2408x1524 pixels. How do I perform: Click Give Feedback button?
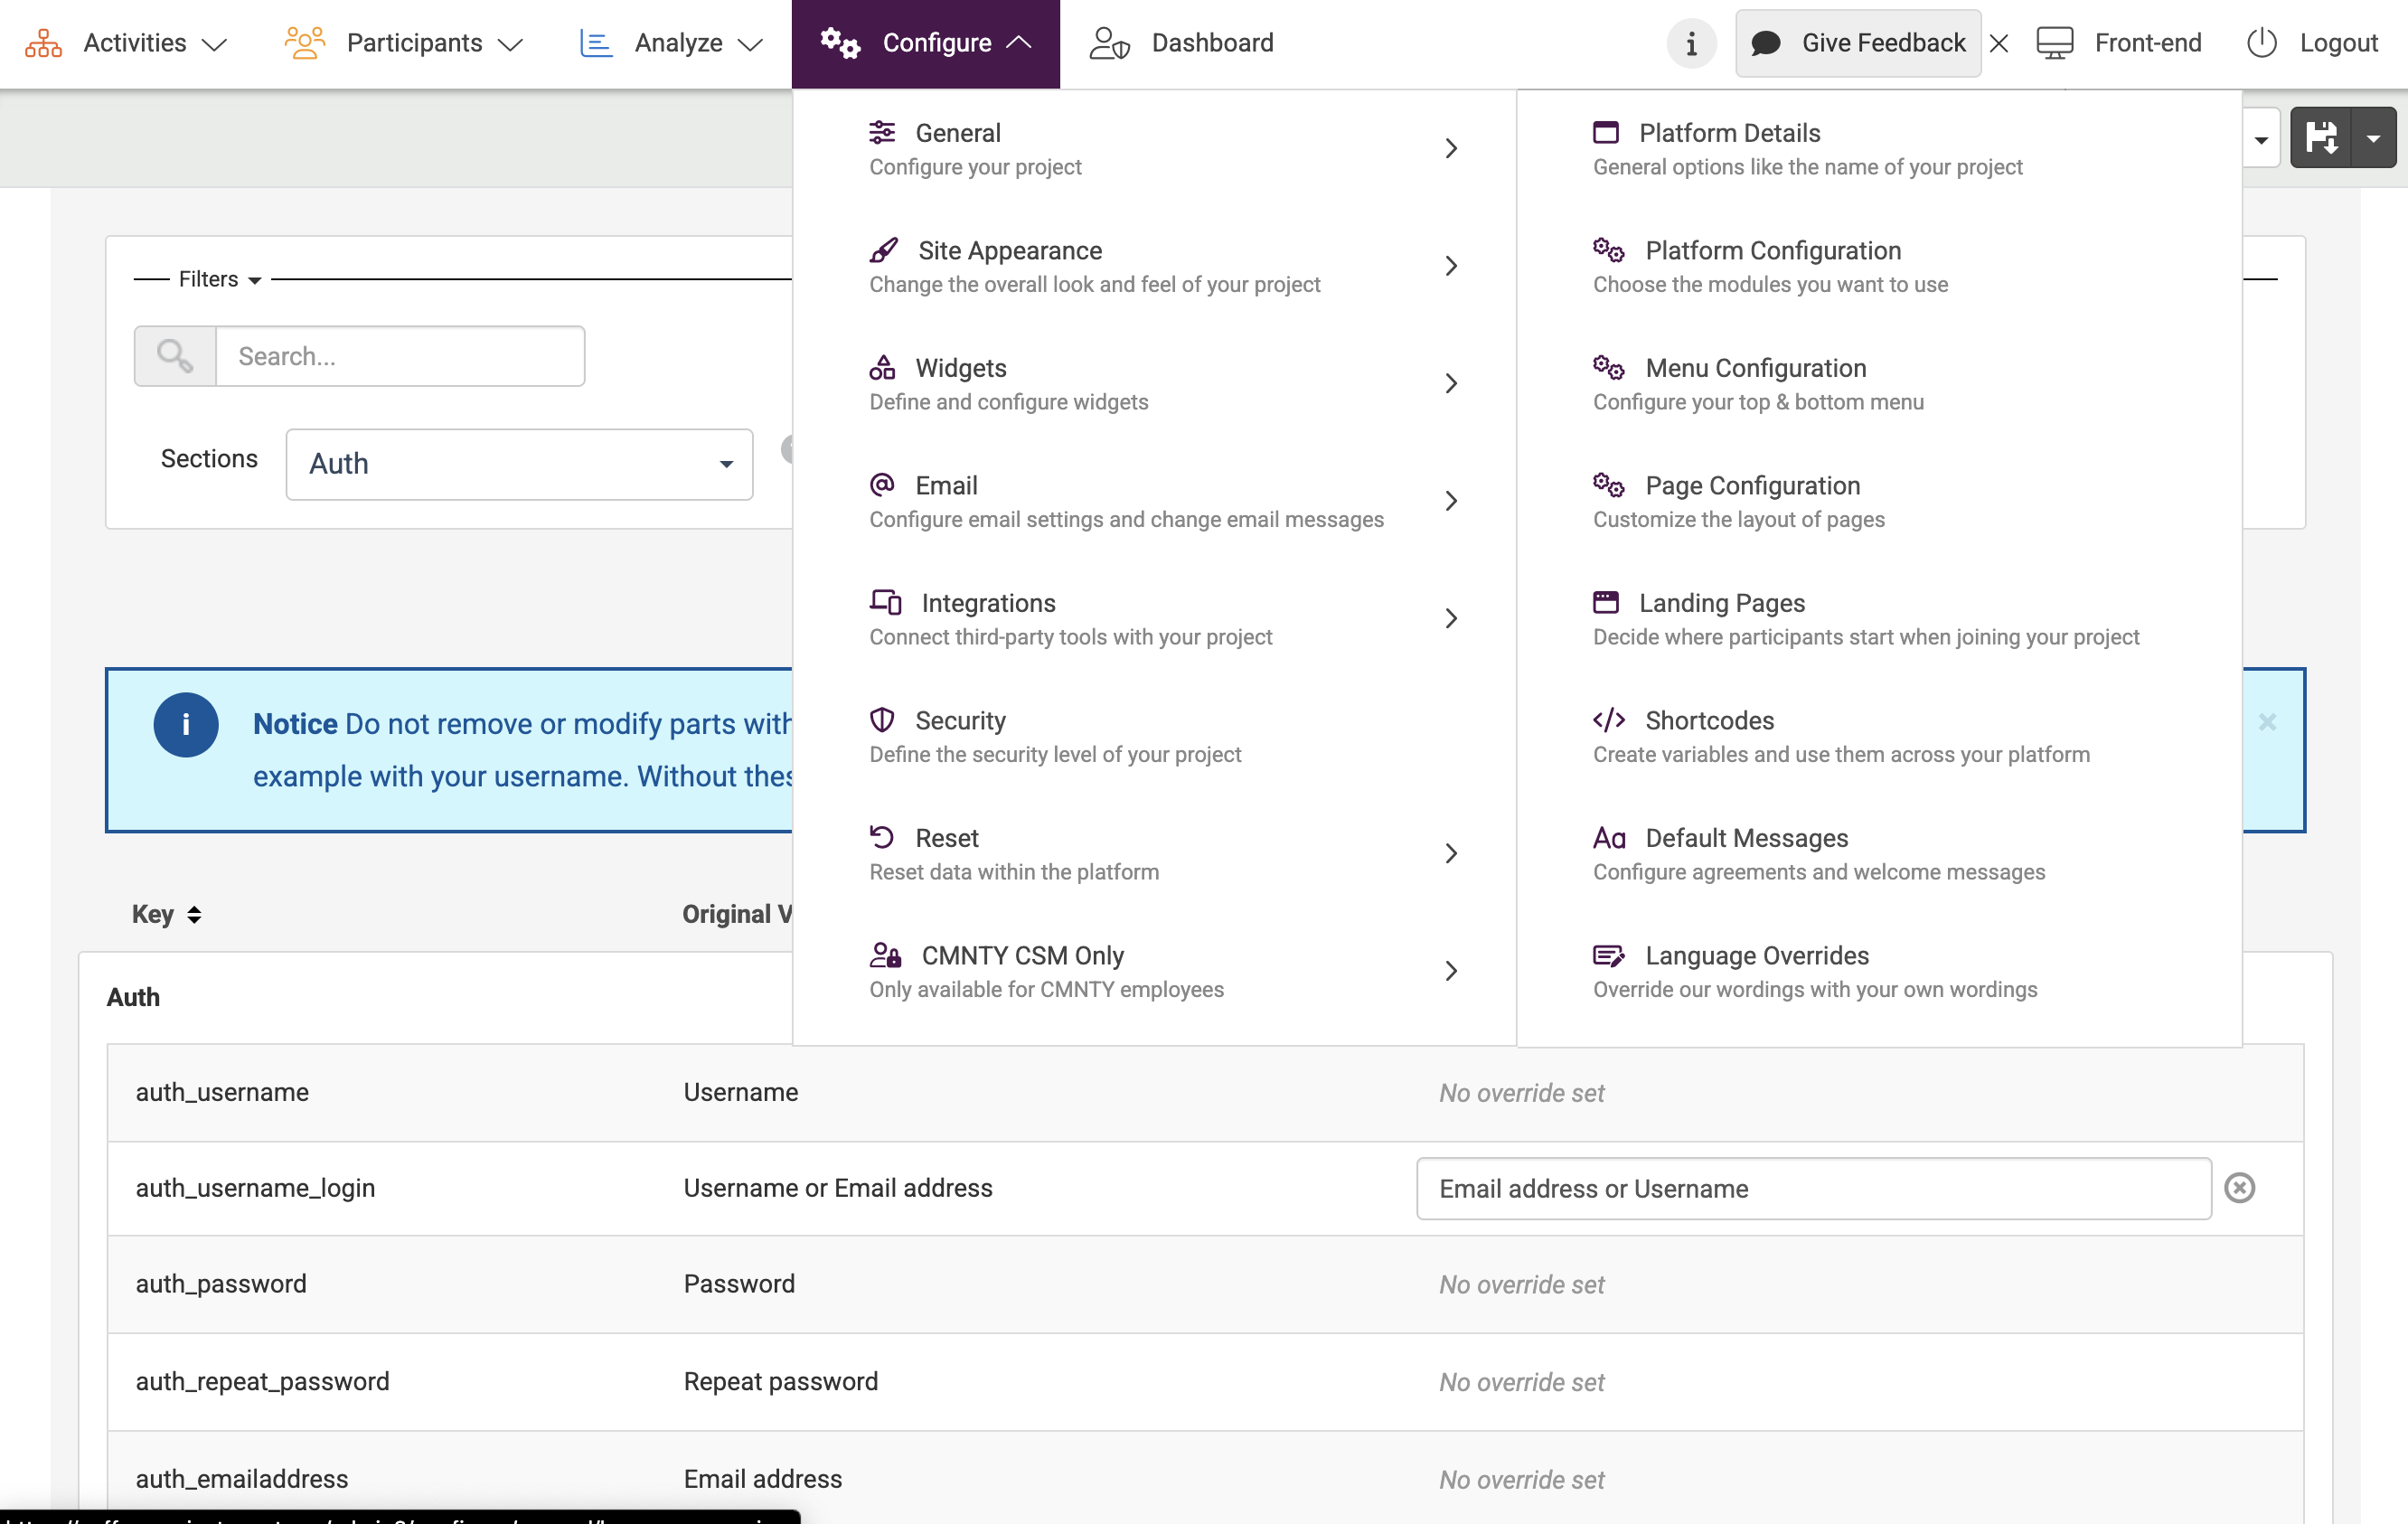(1858, 43)
